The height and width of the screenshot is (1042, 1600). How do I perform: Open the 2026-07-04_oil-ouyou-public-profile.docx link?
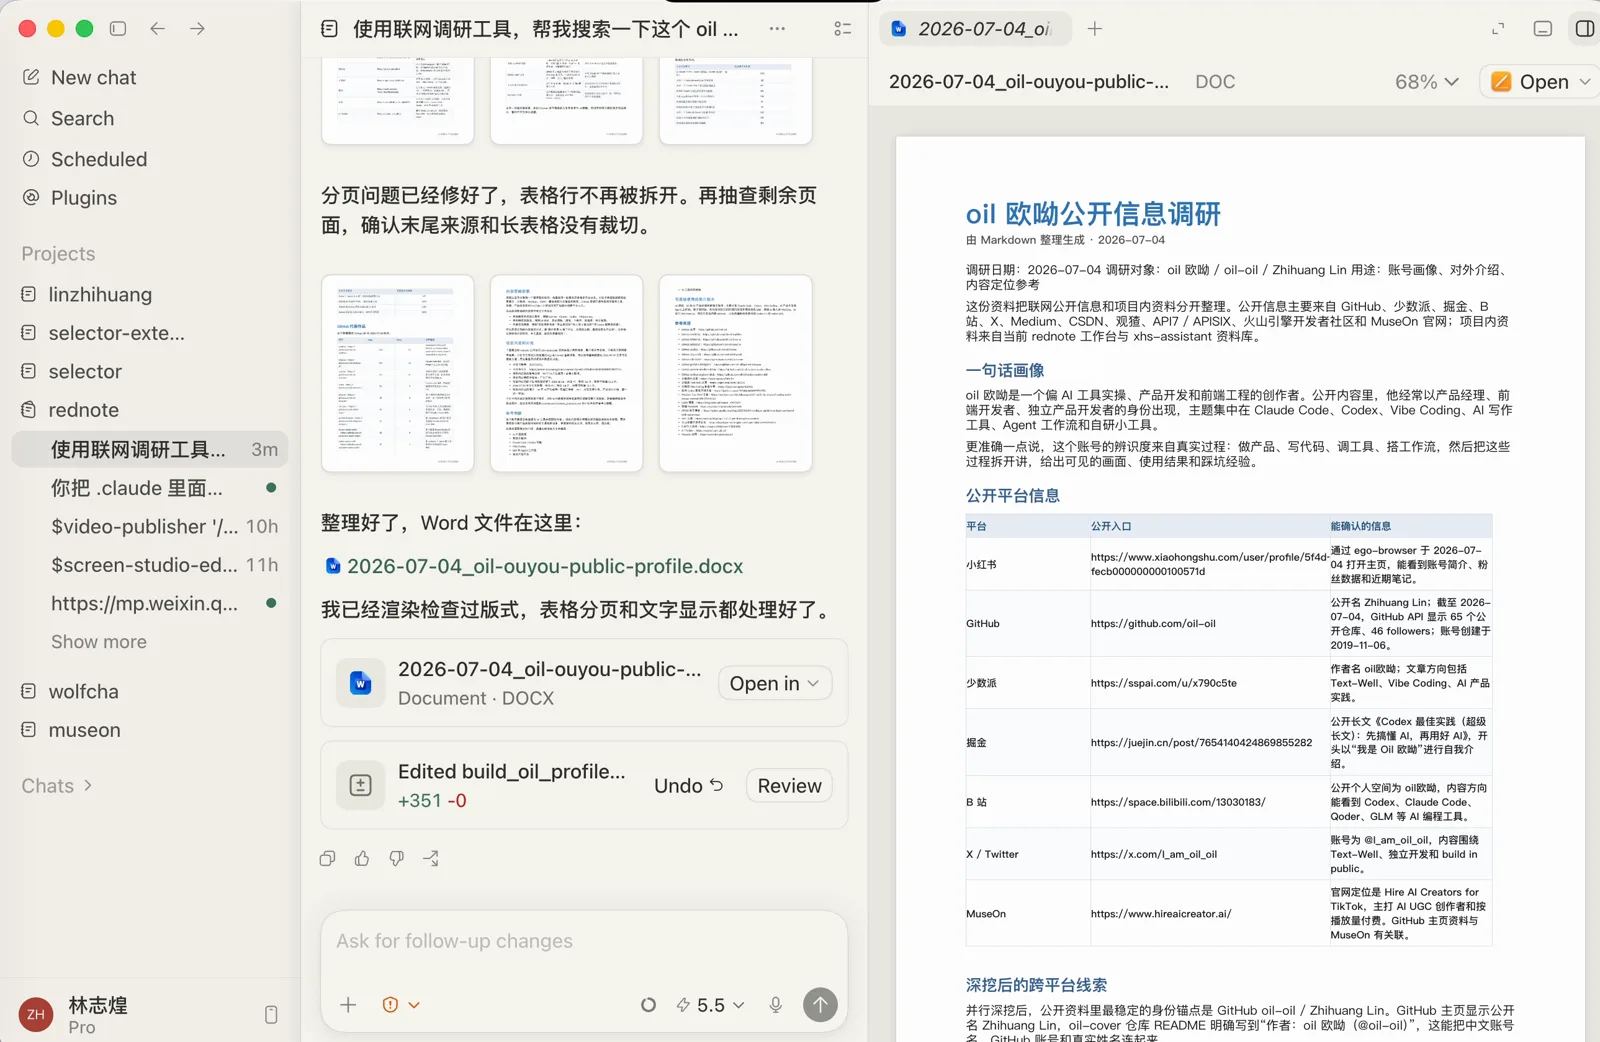(545, 566)
